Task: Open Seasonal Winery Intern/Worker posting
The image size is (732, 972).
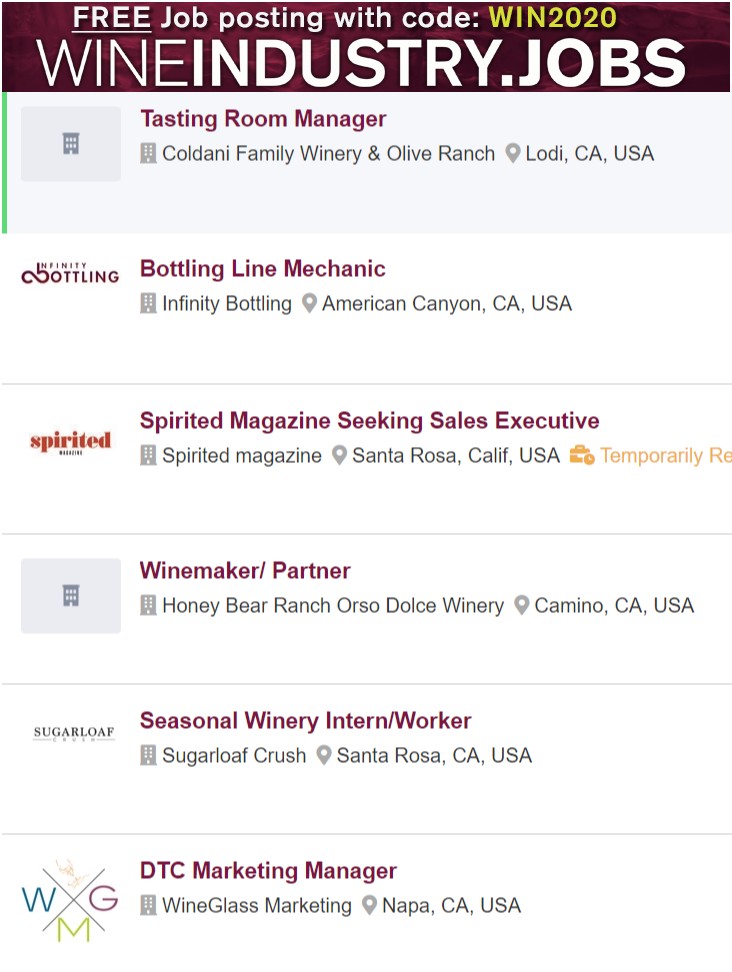Action: pyautogui.click(x=305, y=721)
